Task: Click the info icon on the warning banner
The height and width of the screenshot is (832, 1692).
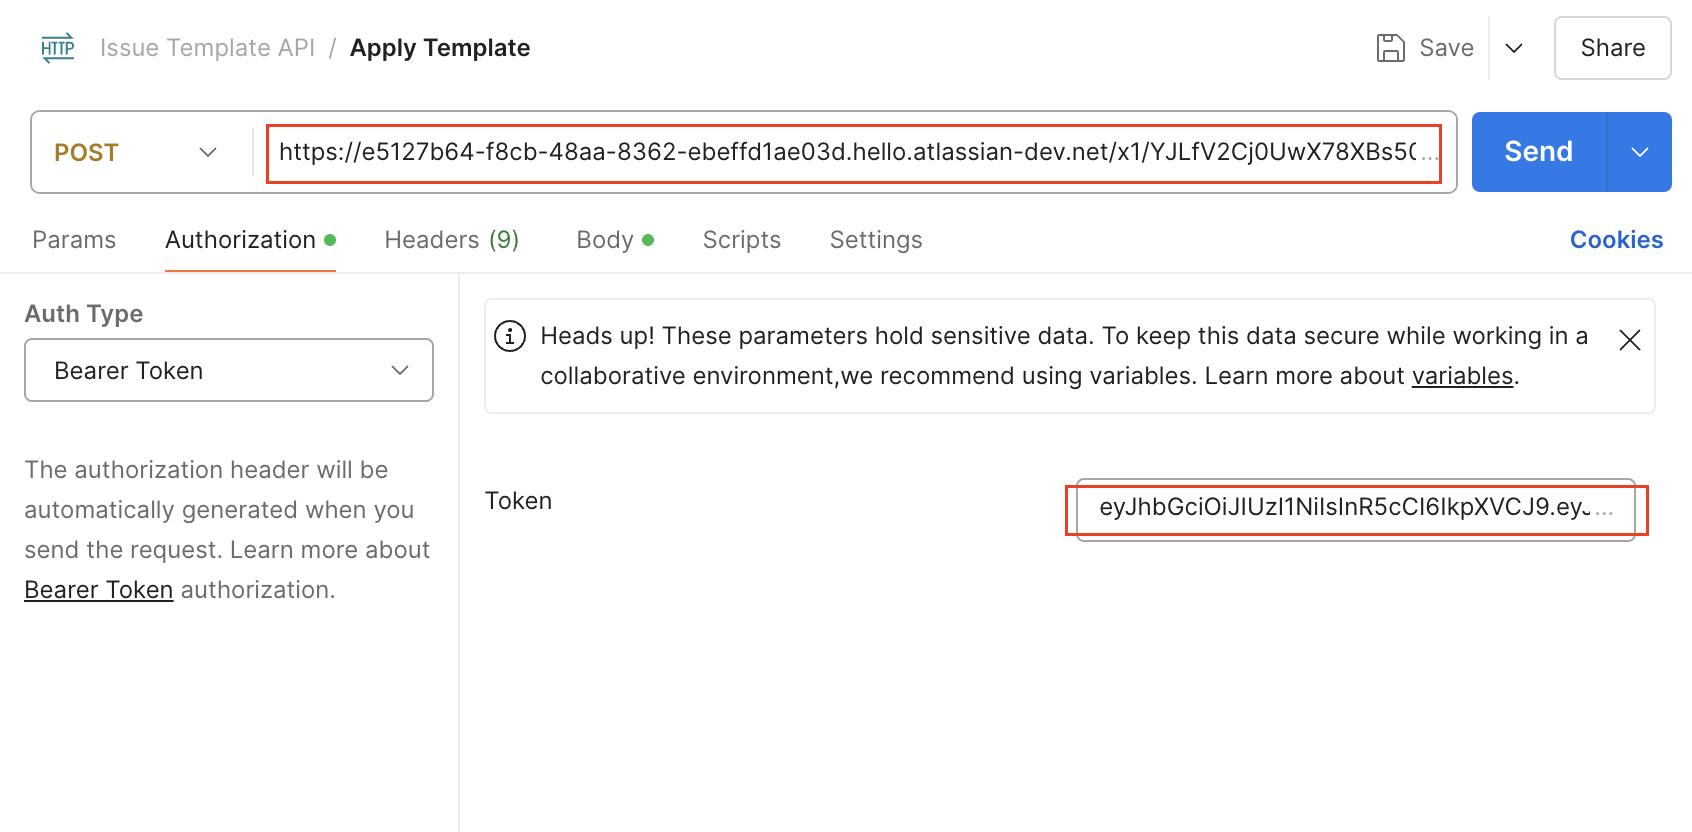Action: tap(510, 336)
